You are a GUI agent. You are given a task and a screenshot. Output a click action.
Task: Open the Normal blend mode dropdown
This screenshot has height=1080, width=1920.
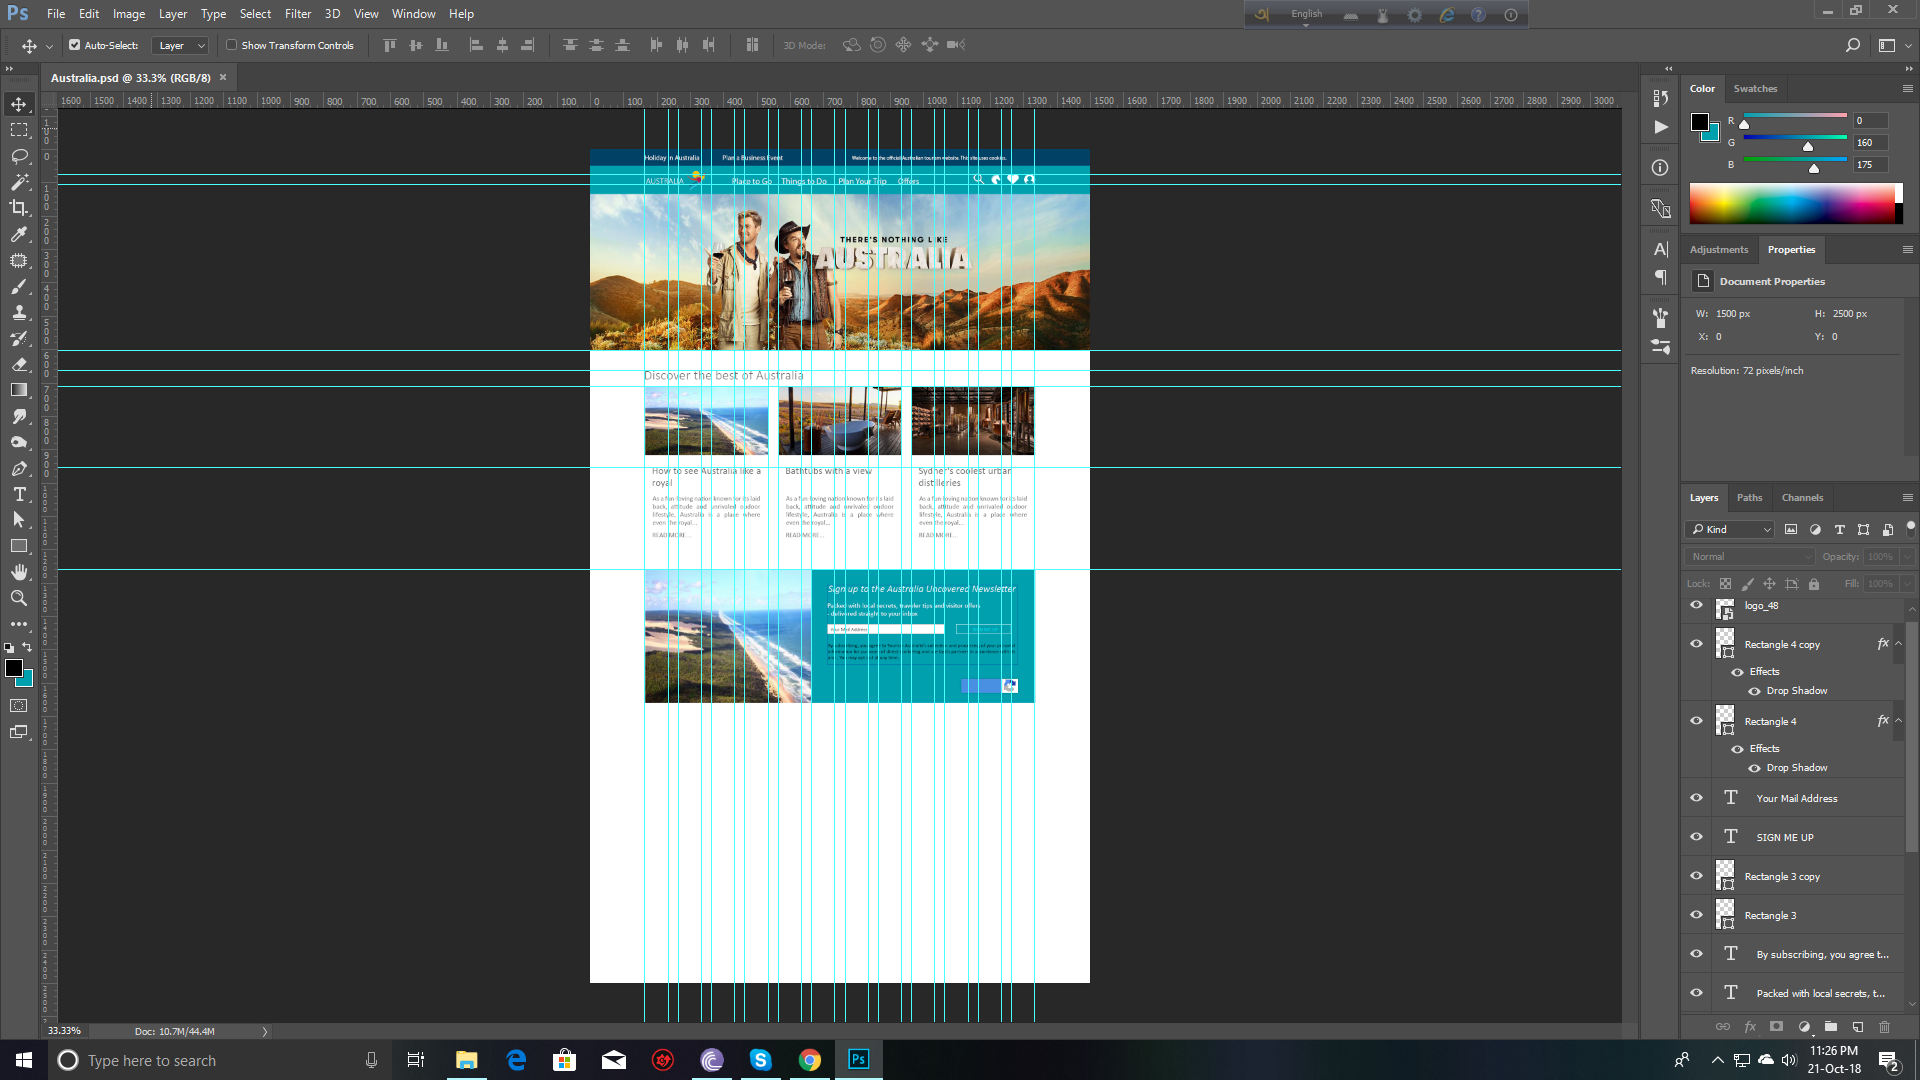point(1750,557)
